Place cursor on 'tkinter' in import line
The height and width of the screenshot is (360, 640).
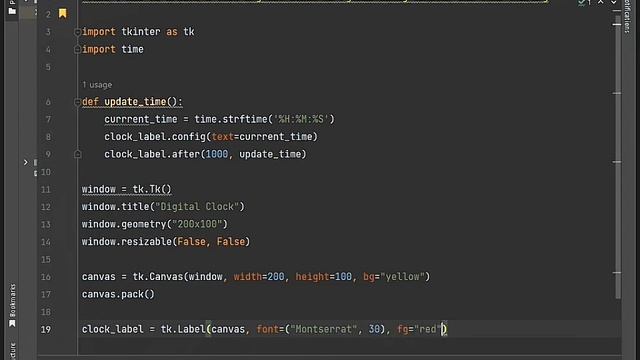click(x=141, y=32)
